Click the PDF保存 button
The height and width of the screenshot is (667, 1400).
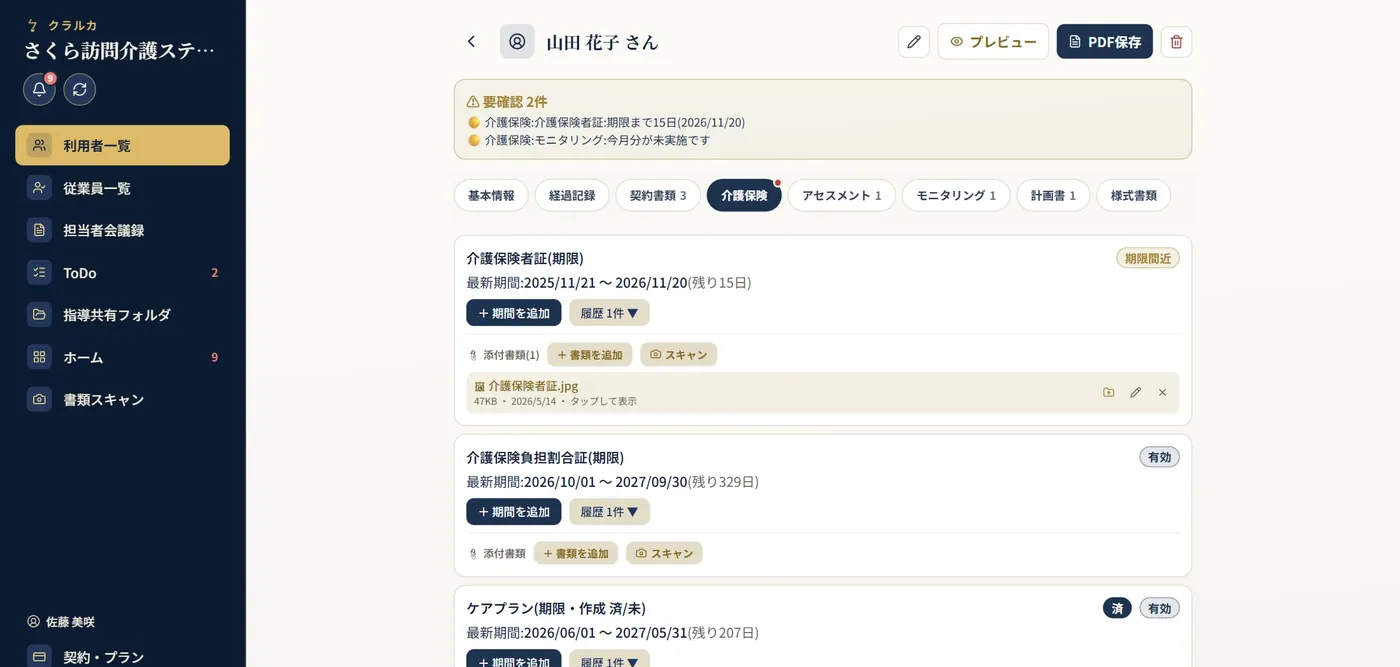1104,42
